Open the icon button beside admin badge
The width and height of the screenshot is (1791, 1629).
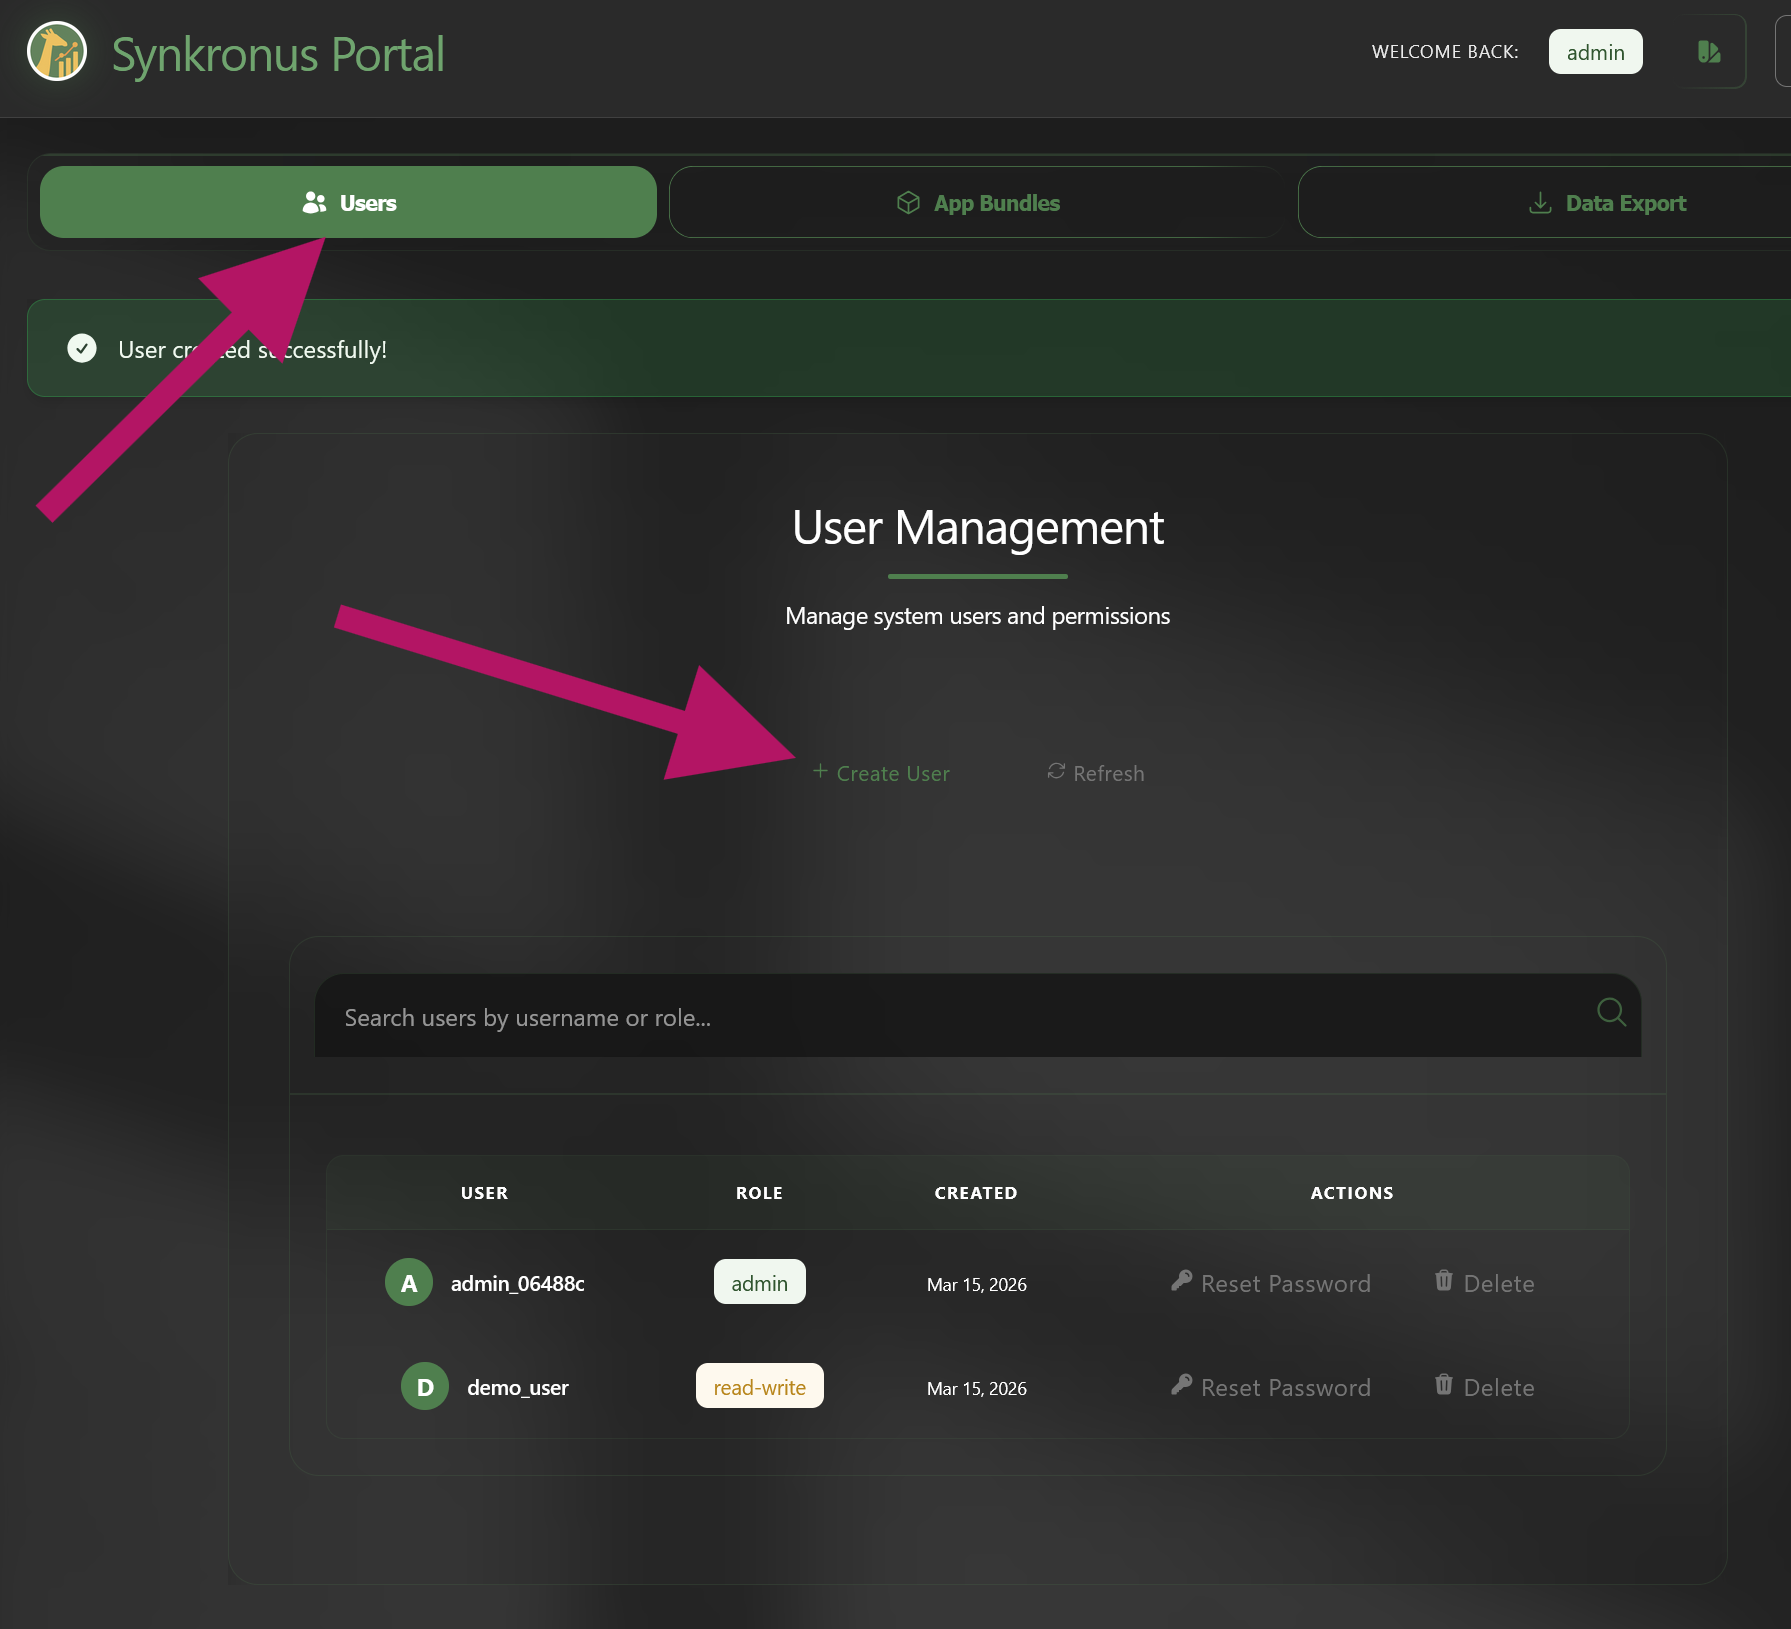coord(1710,52)
